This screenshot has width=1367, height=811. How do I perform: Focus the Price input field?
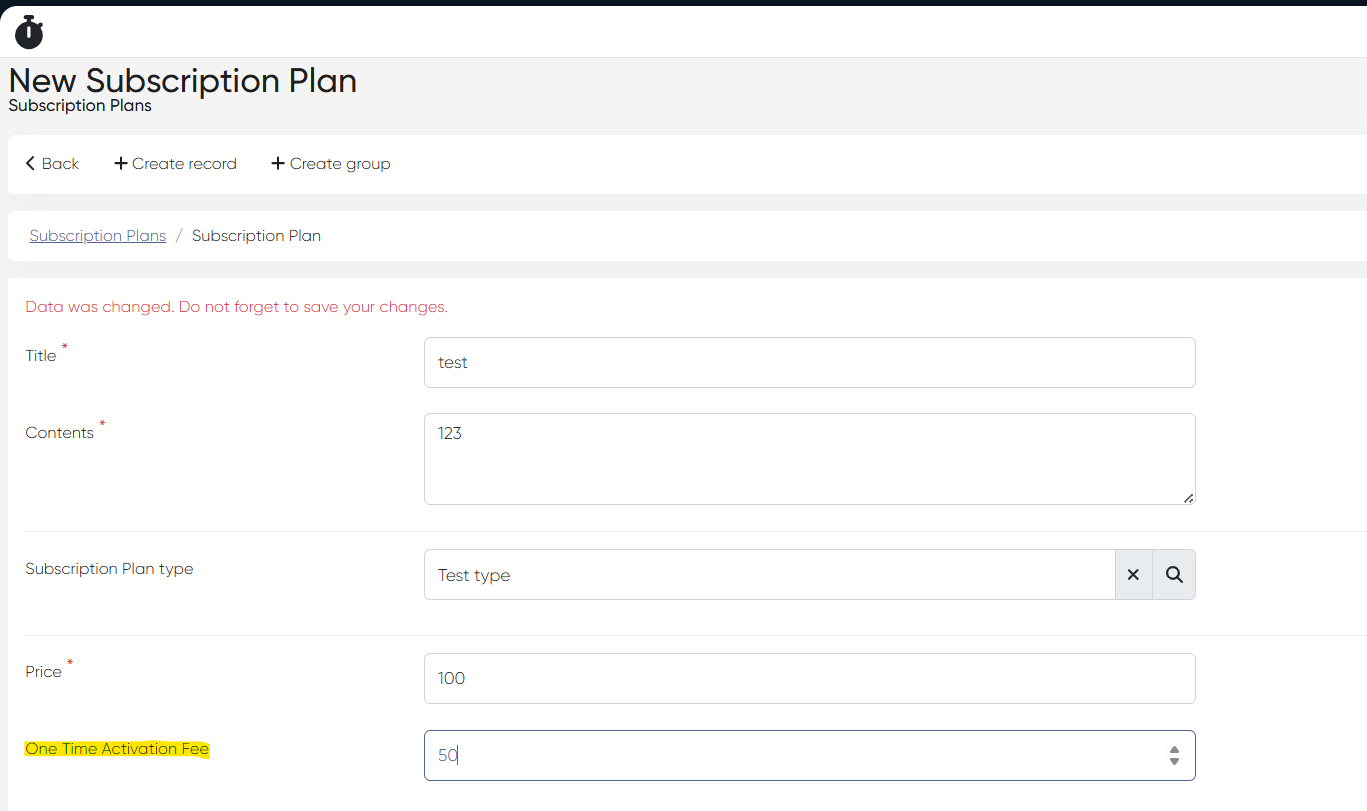[x=809, y=678]
